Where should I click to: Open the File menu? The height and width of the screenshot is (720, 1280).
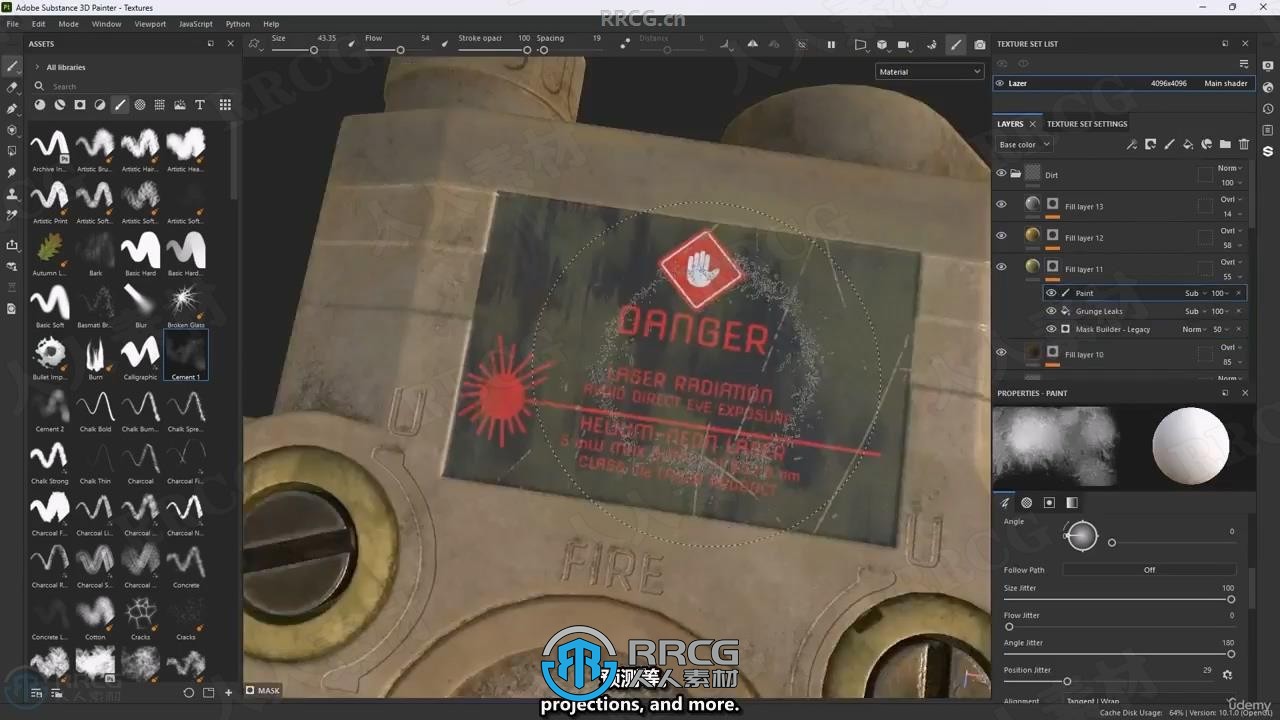[12, 24]
